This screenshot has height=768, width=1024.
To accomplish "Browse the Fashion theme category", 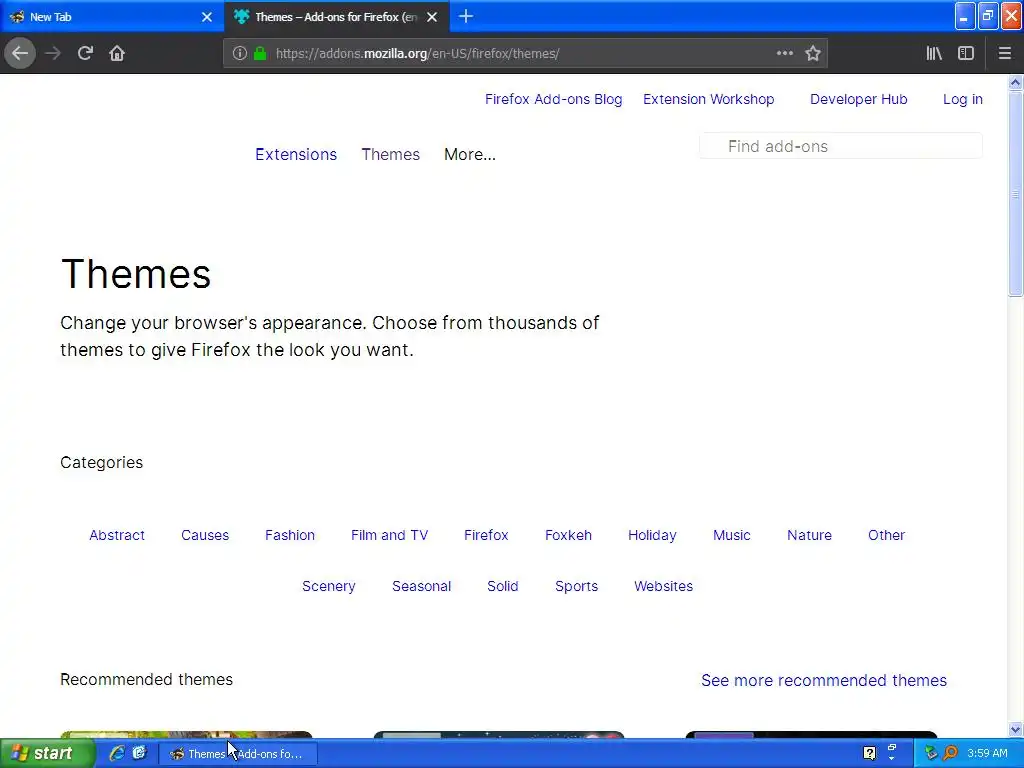I will (x=290, y=535).
